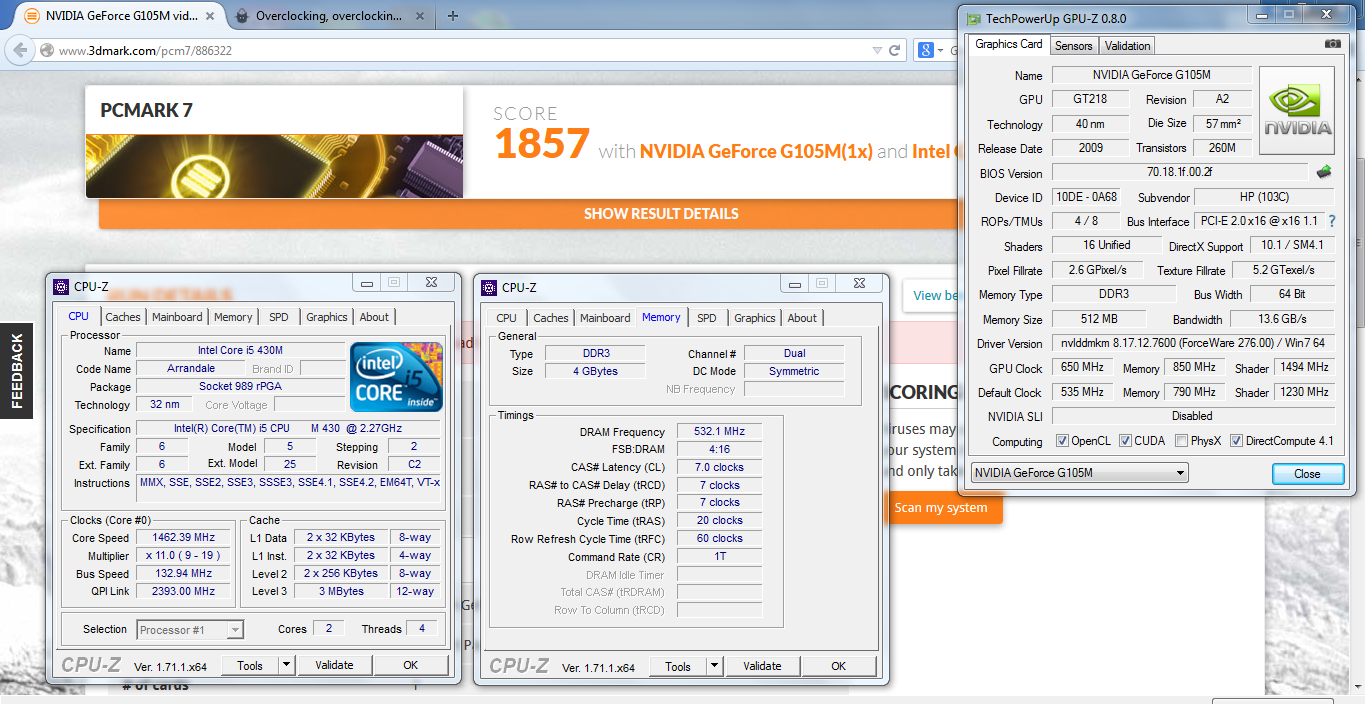Click the GPU Clock 650 MHz value
The image size is (1365, 704).
tap(1083, 368)
